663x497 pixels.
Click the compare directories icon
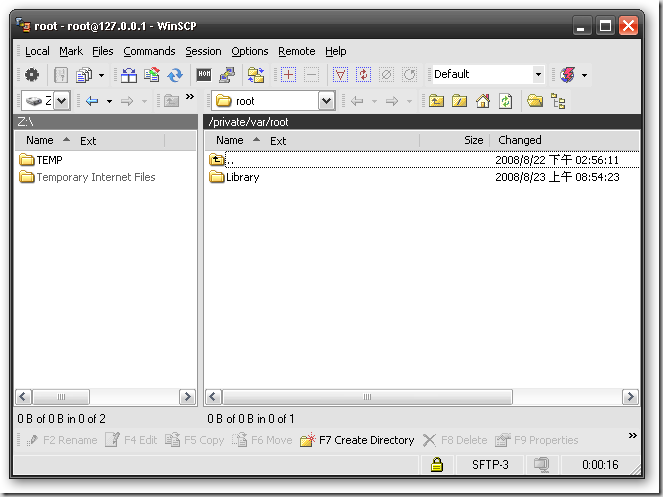(129, 75)
